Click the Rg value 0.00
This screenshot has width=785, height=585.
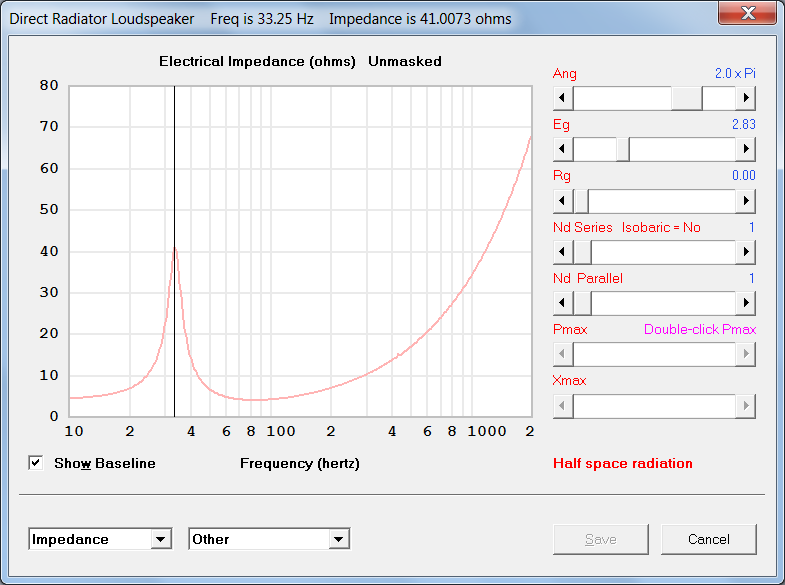pyautogui.click(x=743, y=176)
